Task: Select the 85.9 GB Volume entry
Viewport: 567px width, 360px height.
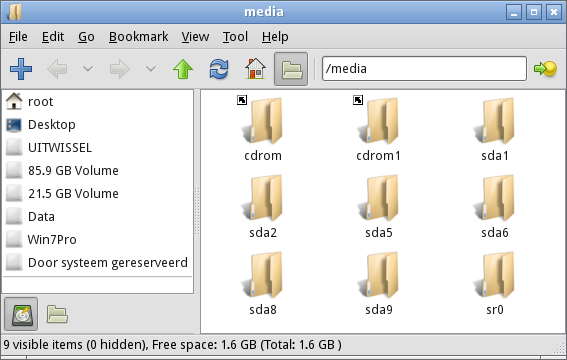Action: [98, 171]
